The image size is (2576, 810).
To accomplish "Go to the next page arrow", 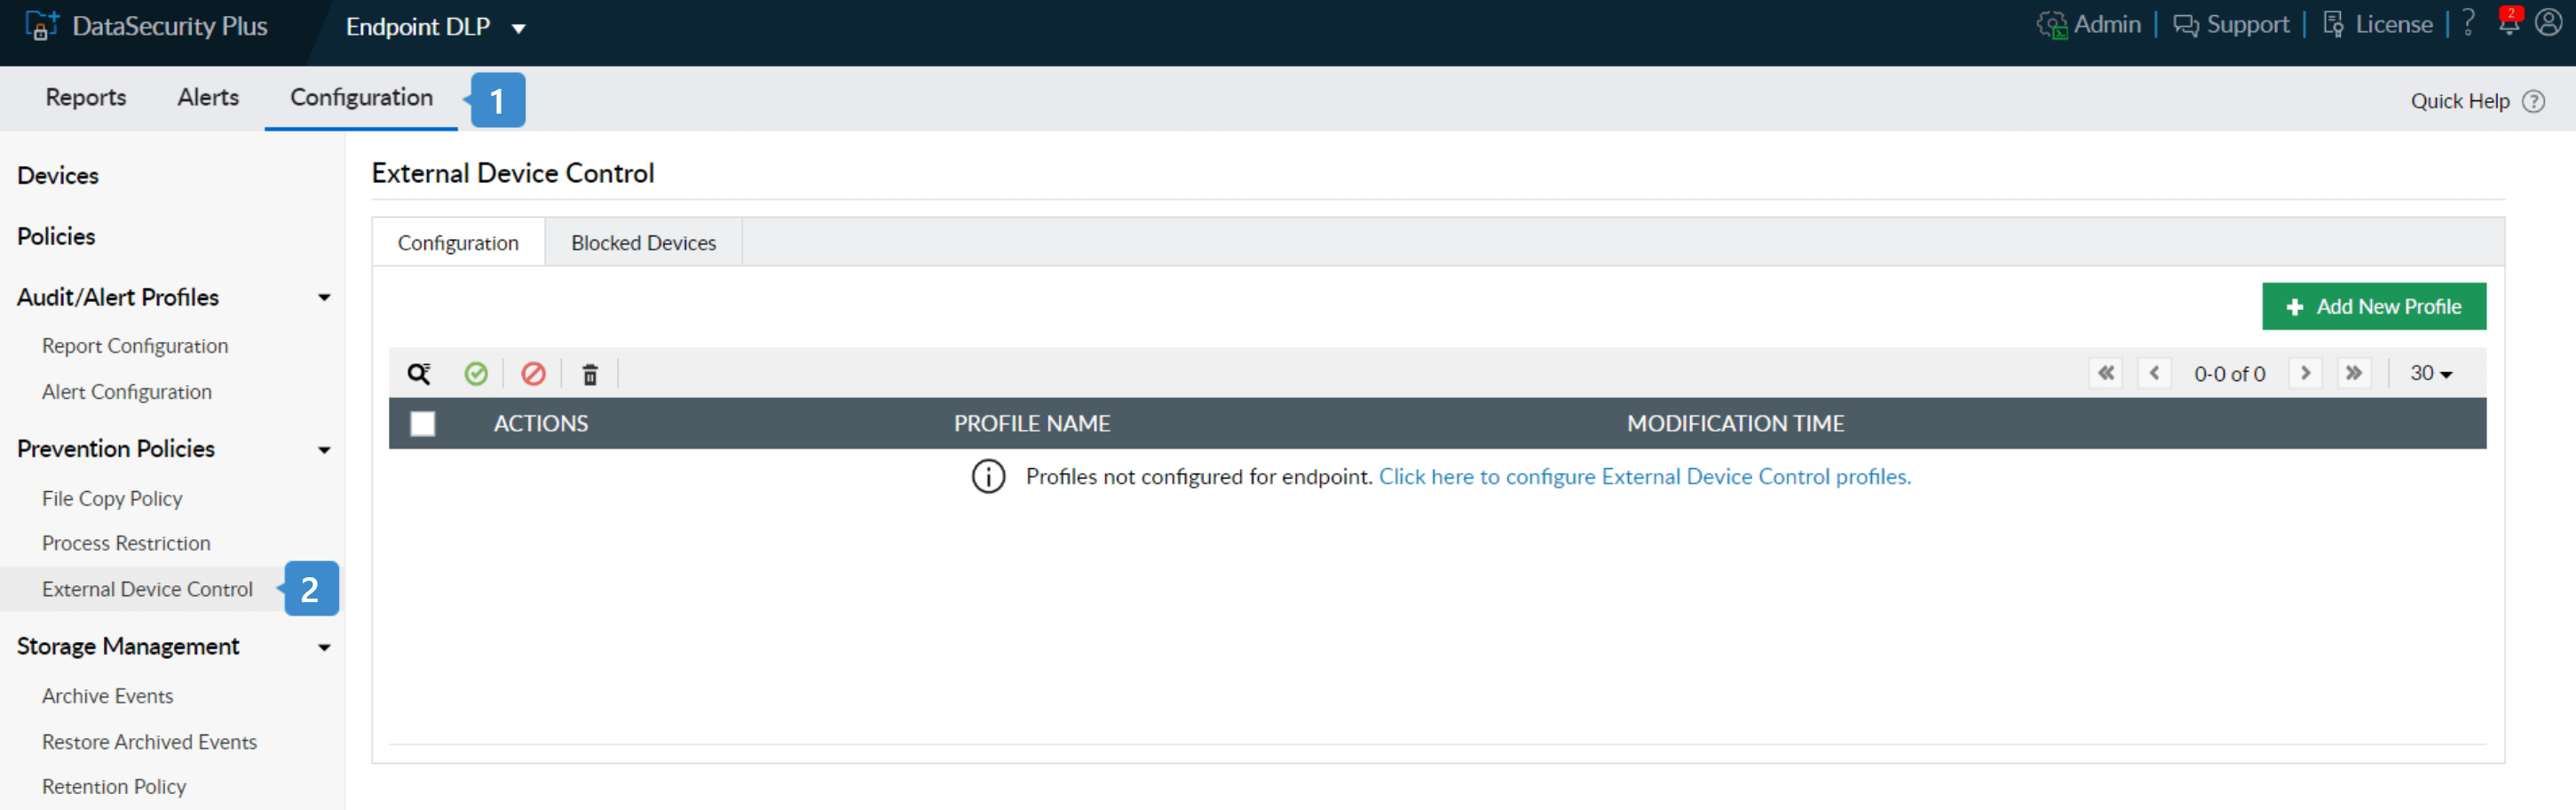I will [2305, 373].
